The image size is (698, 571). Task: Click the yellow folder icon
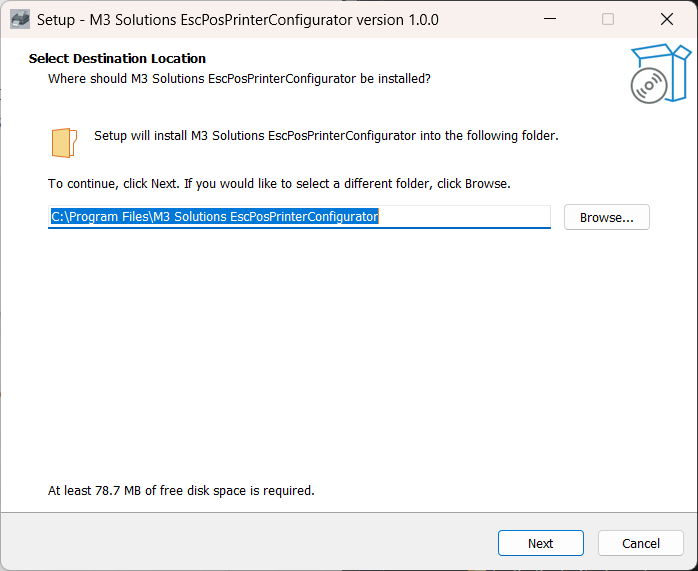click(x=64, y=143)
